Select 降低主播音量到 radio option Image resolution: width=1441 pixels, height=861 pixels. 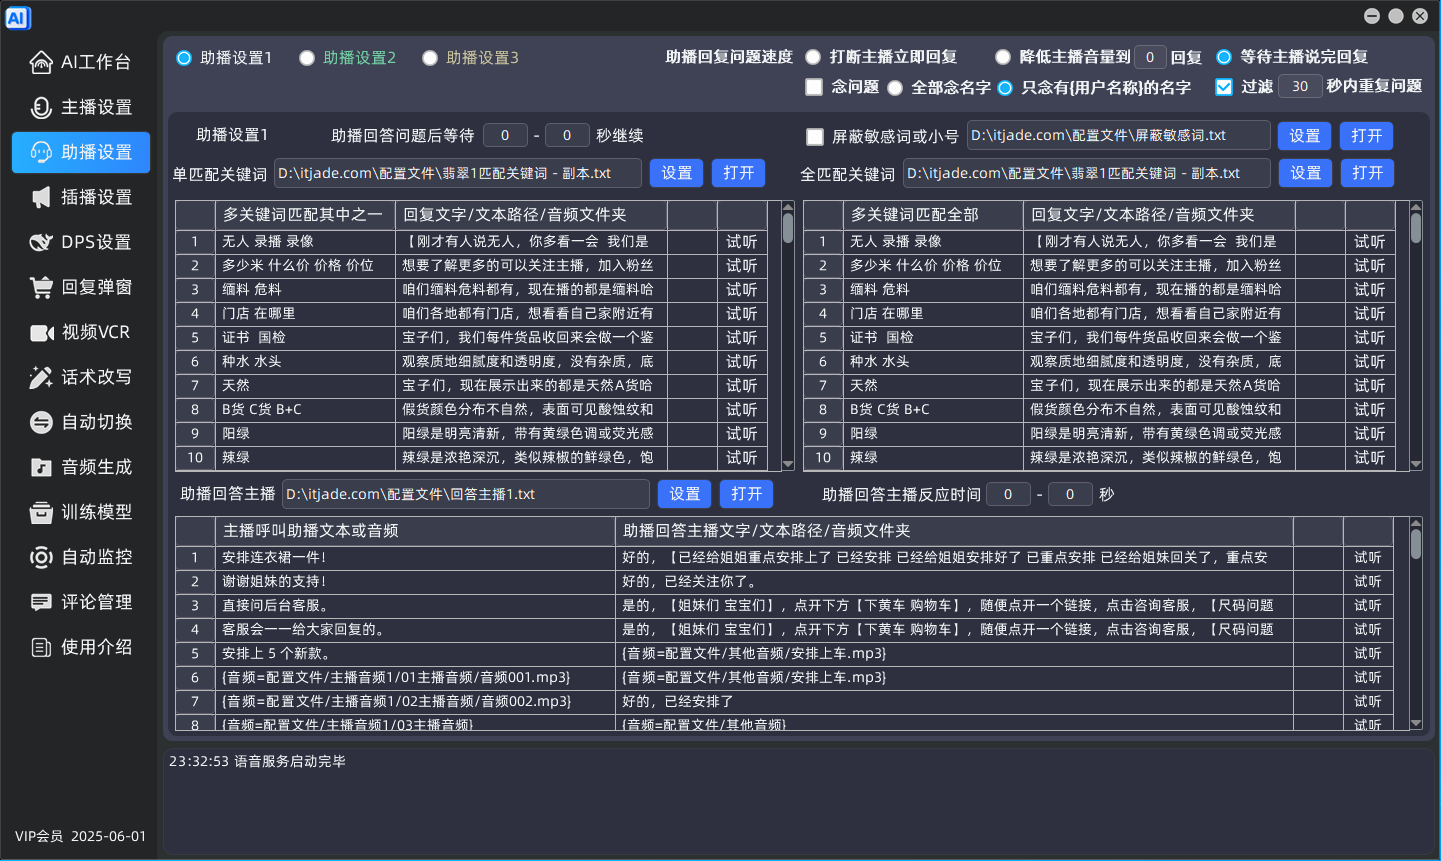(x=1003, y=57)
